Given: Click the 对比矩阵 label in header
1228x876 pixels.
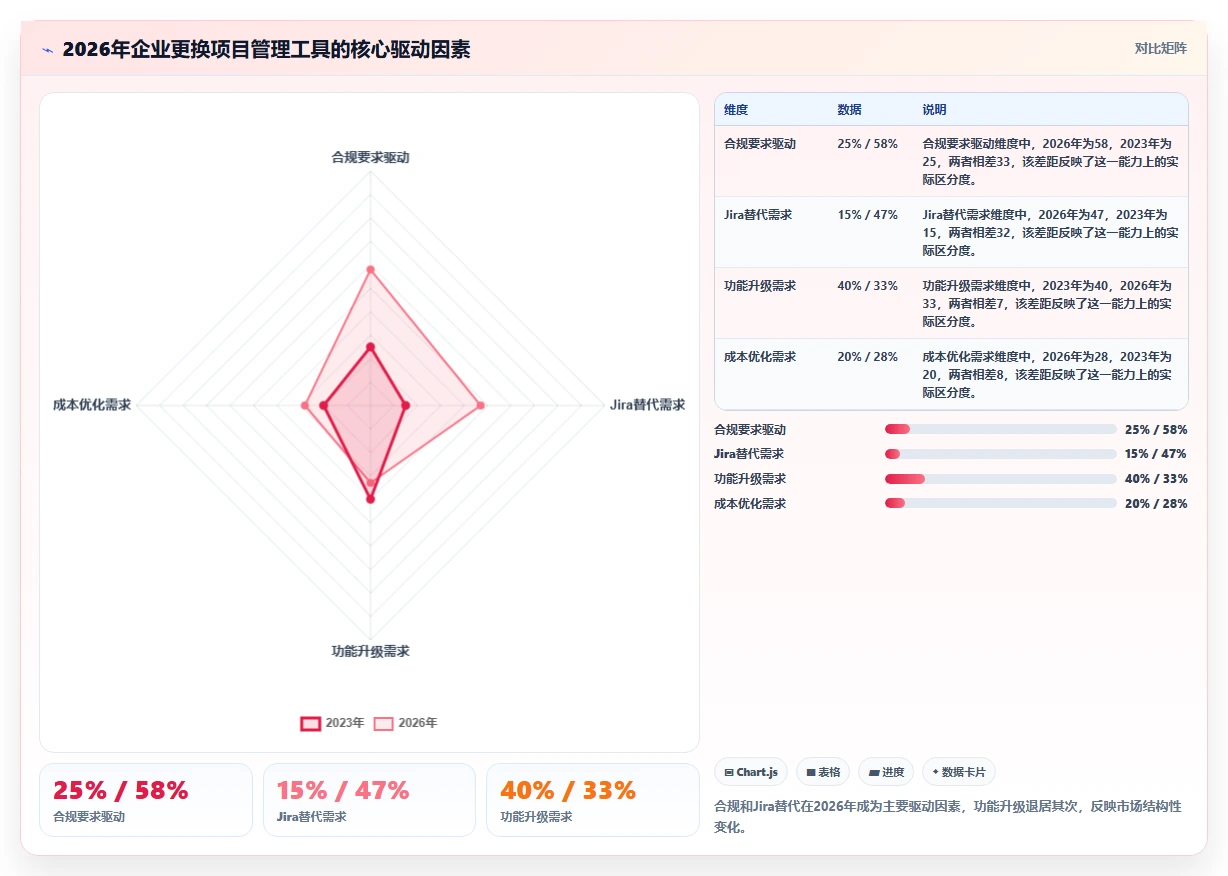Looking at the screenshot, I should pos(1161,48).
